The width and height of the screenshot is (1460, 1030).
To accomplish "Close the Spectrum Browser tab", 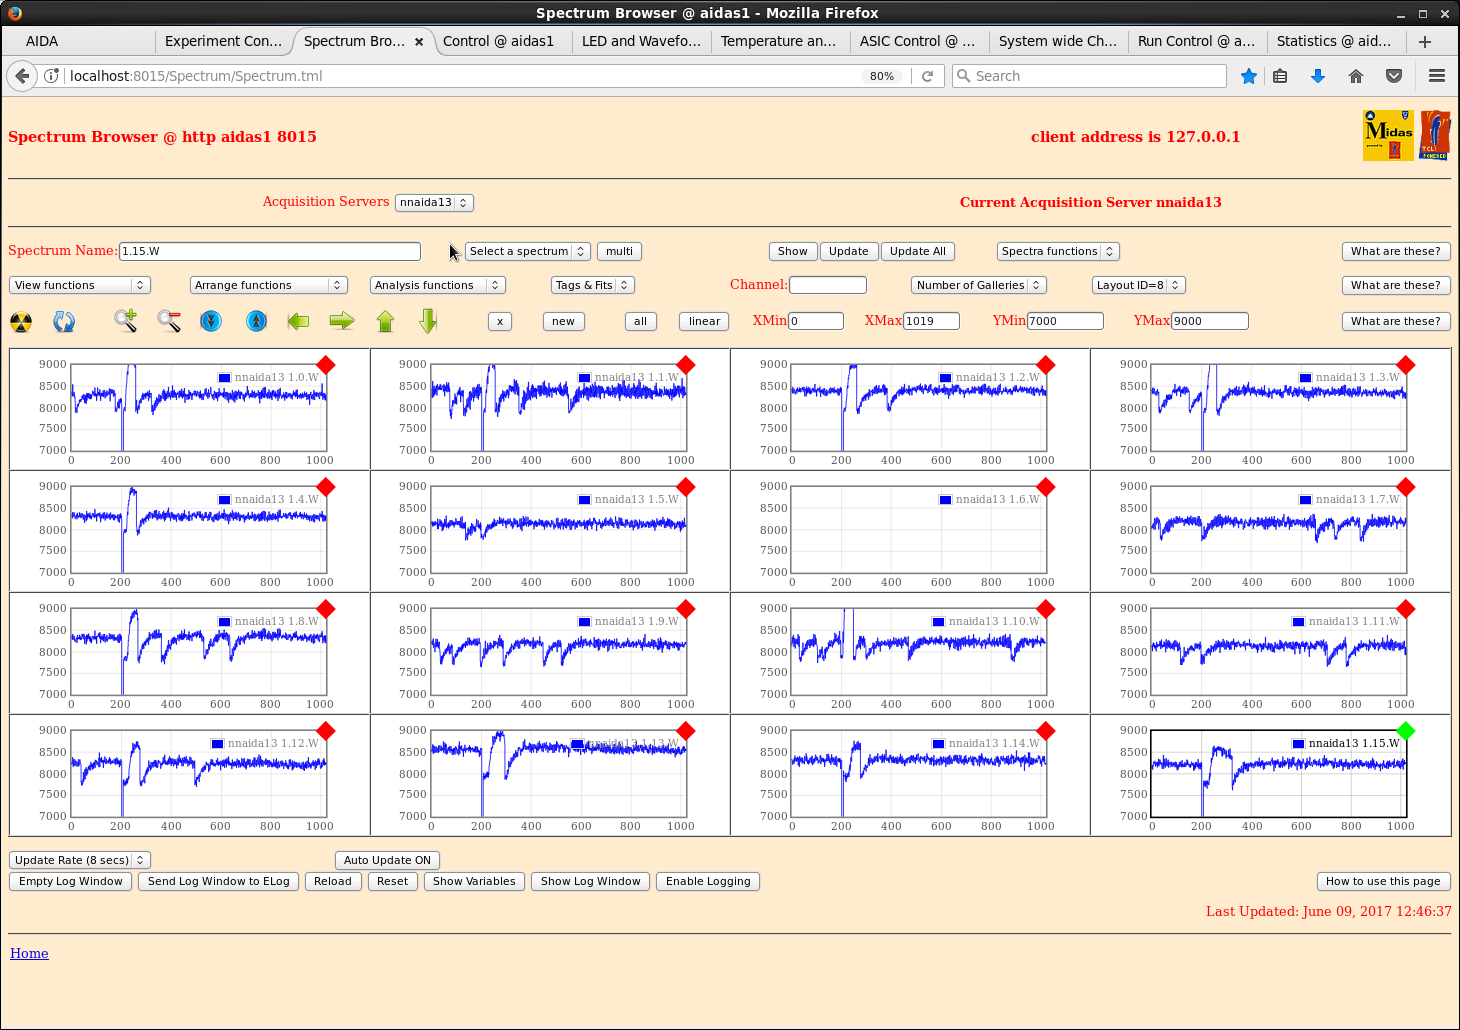I will coord(419,41).
